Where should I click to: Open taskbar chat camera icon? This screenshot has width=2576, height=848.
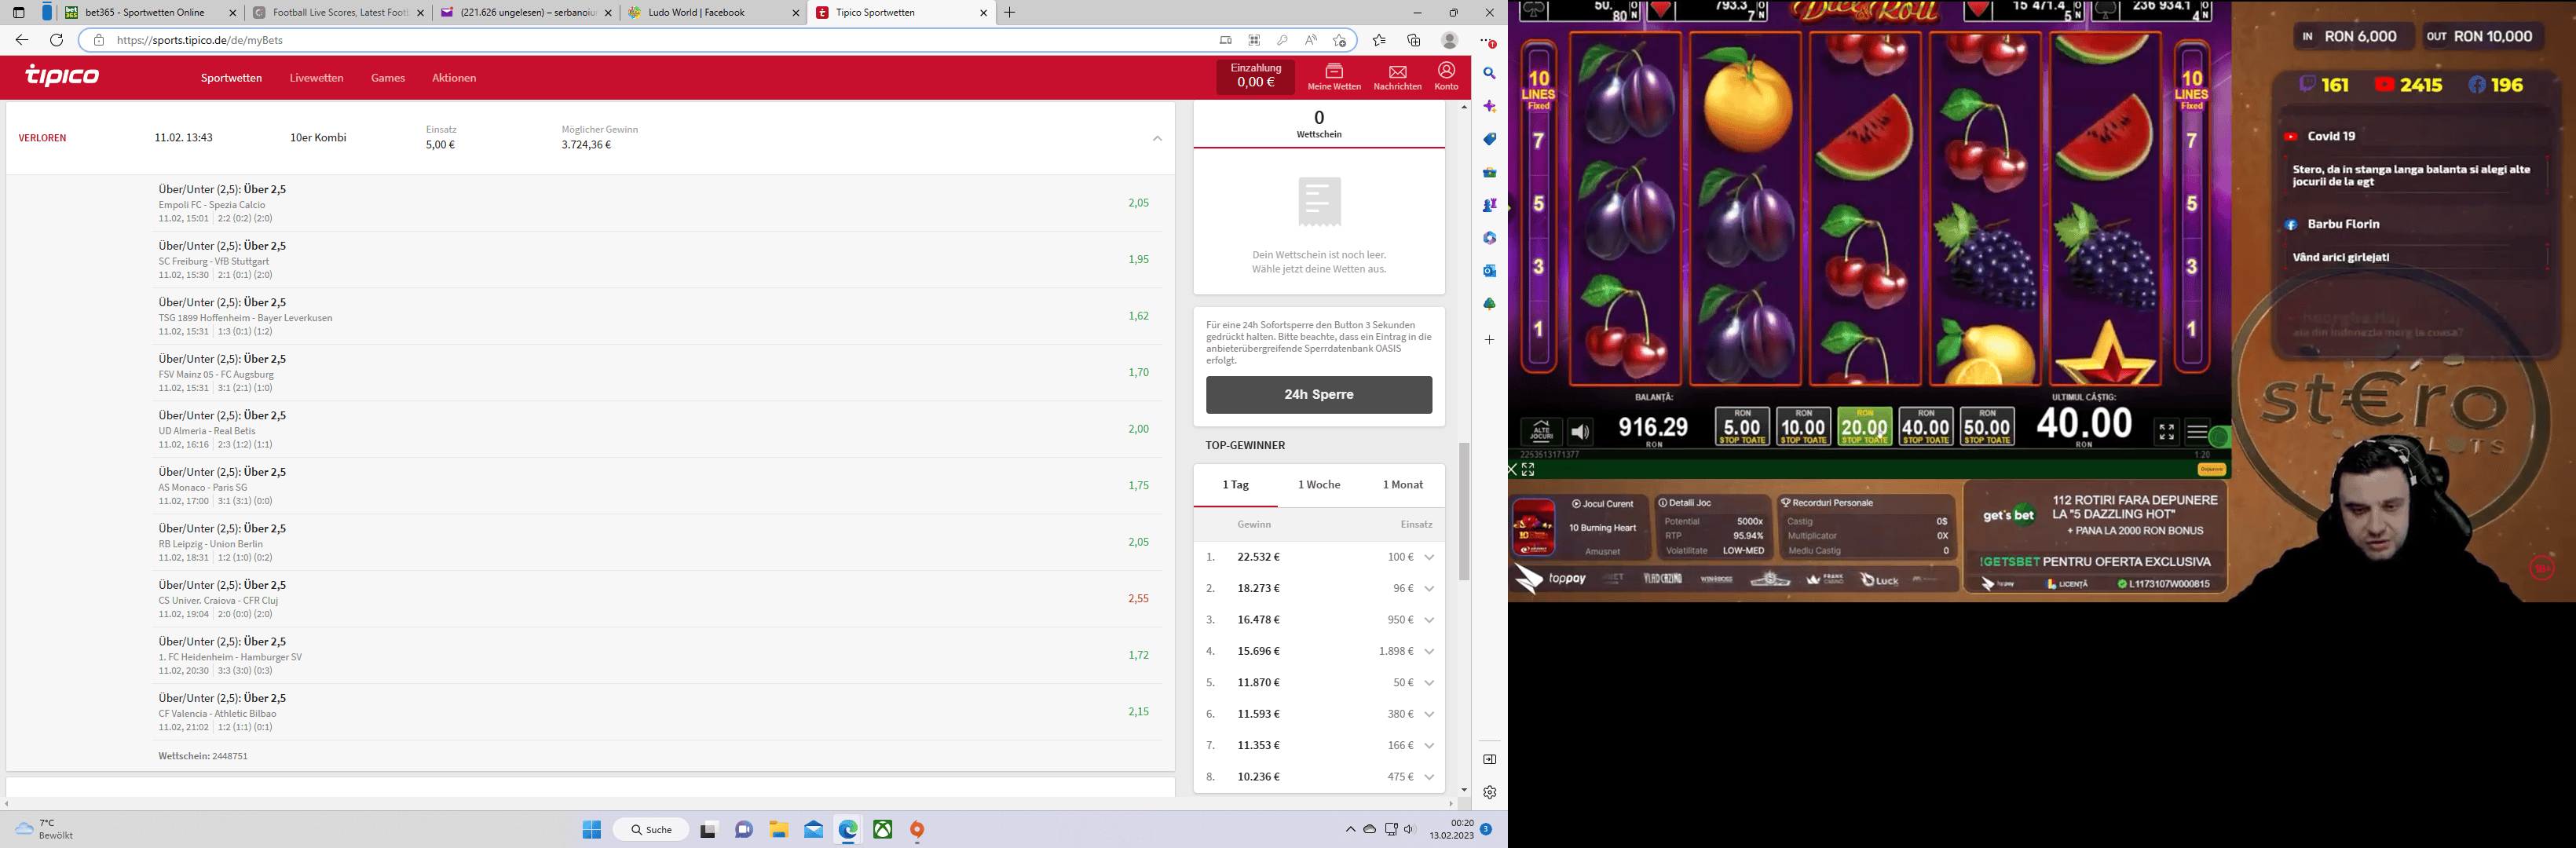[x=744, y=829]
